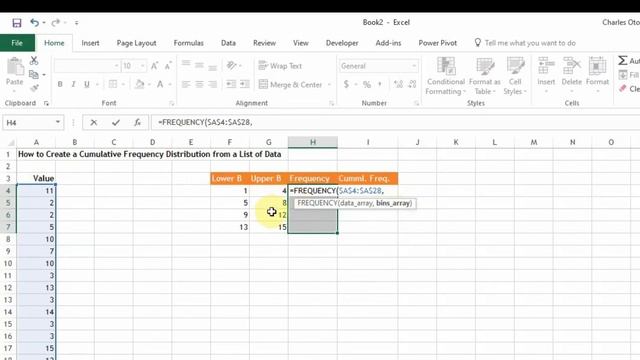Click the Font Color letter A
Image resolution: width=640 pixels, height=360 pixels.
pyautogui.click(x=160, y=84)
